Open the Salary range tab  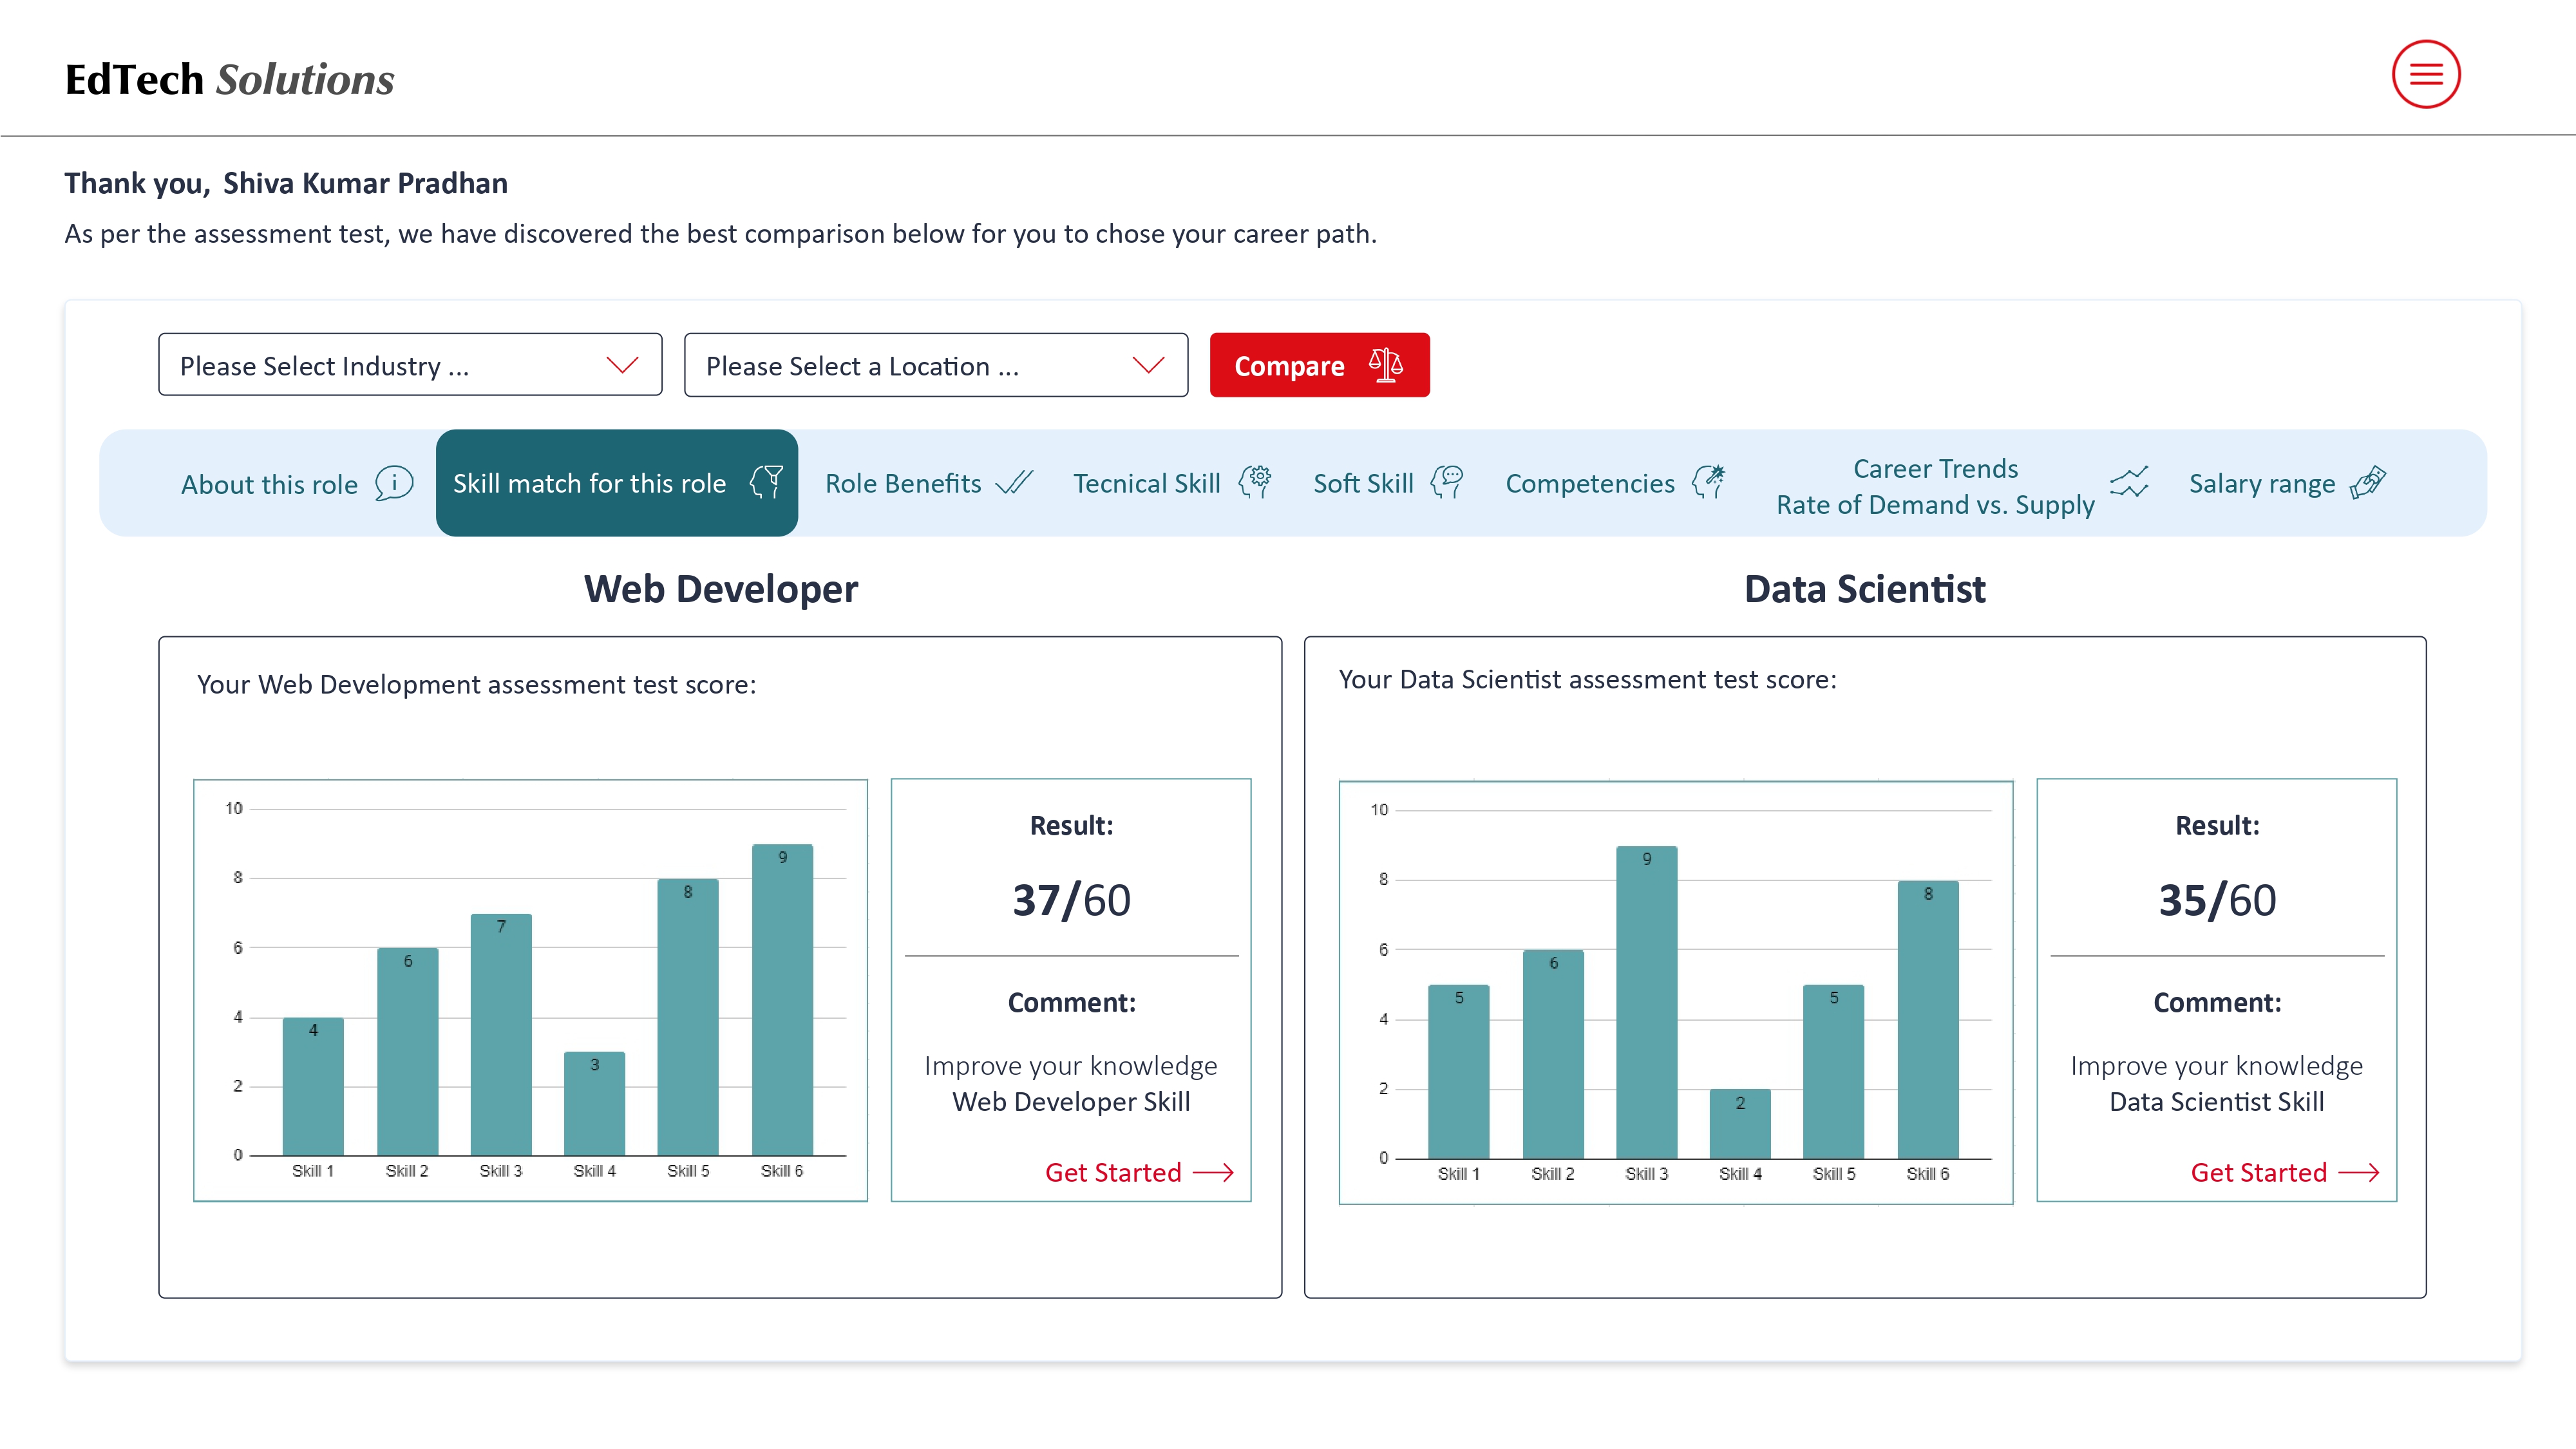point(2261,484)
